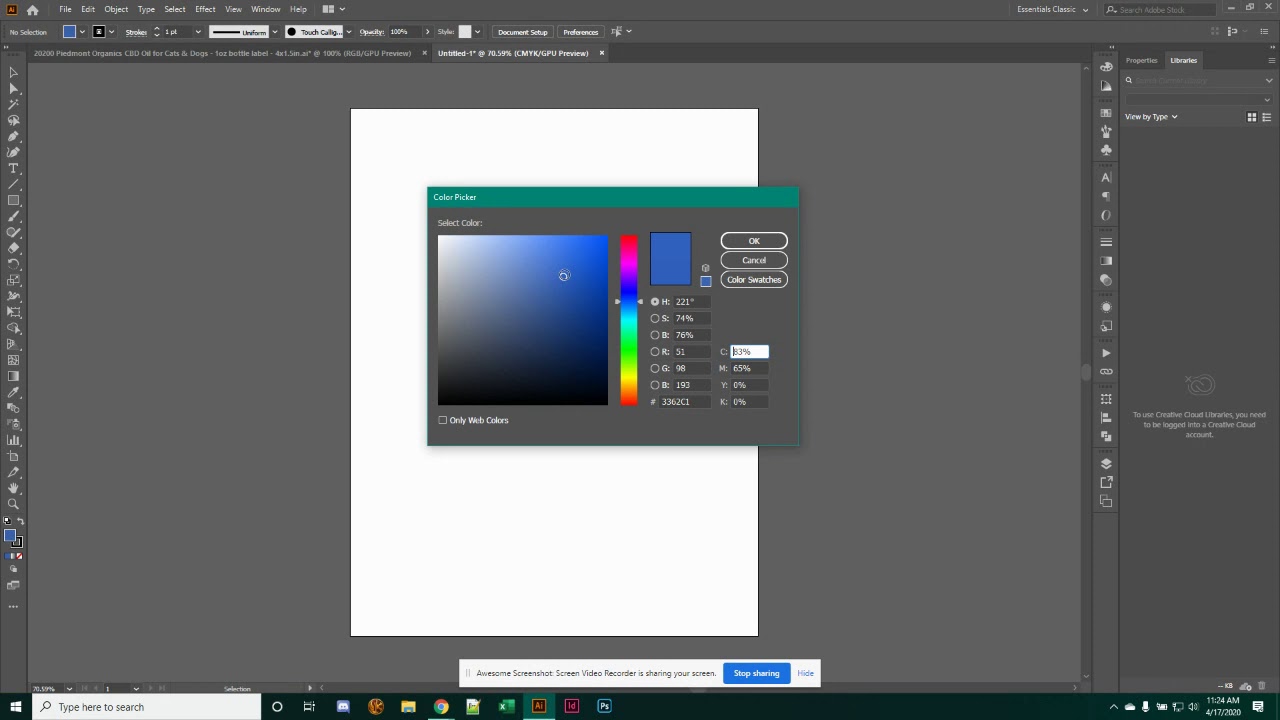This screenshot has width=1280, height=720.
Task: Enable Only Web Colors checkbox
Action: [443, 420]
